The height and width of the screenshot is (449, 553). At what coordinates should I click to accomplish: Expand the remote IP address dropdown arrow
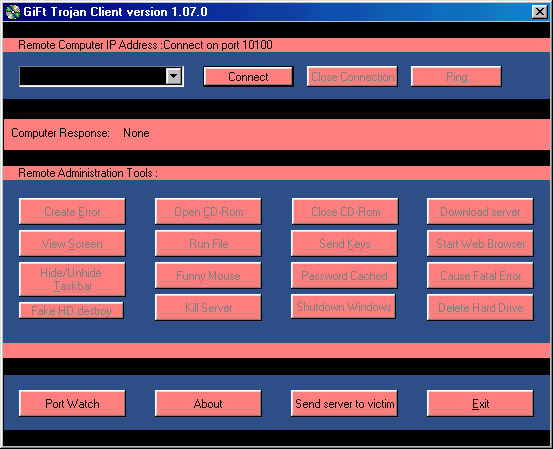(x=174, y=76)
